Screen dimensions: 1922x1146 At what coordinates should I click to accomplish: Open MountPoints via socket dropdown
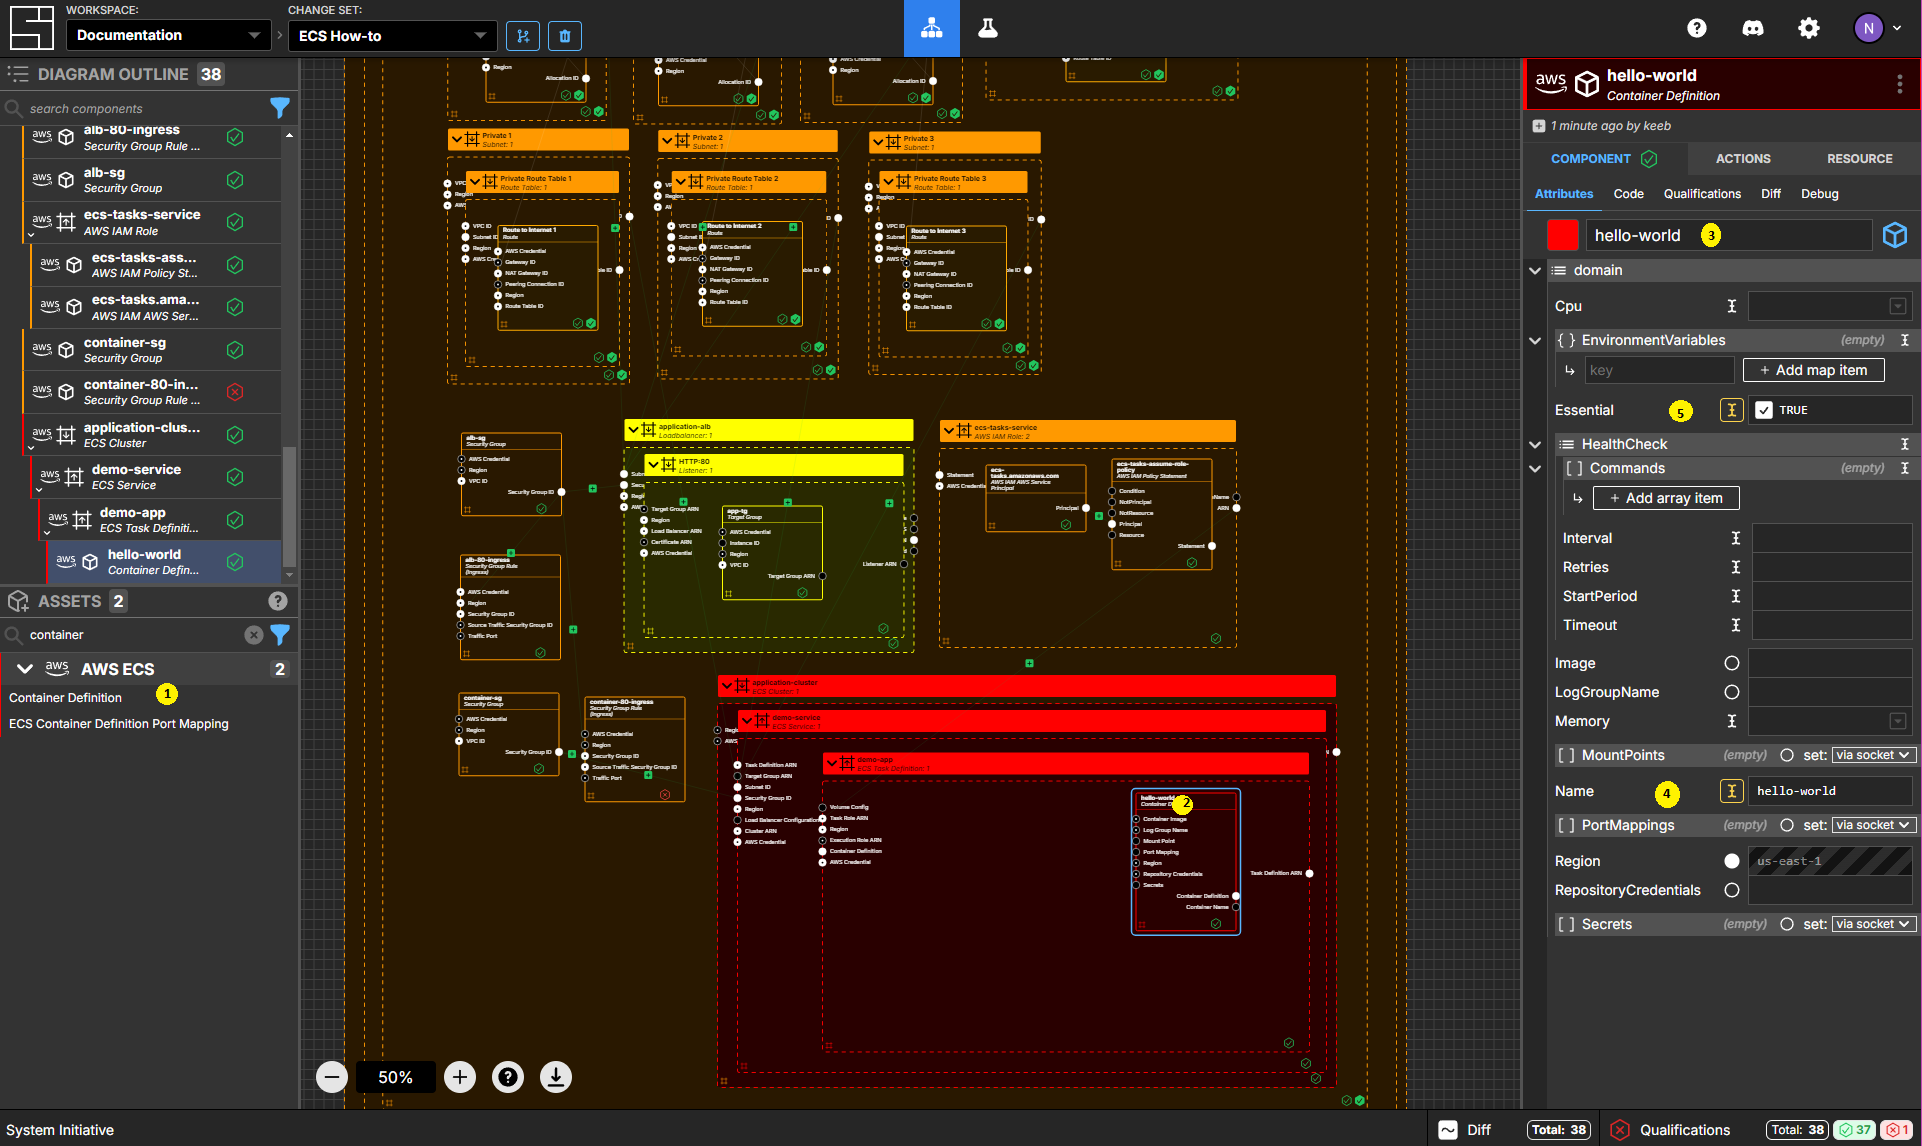[x=1873, y=755]
